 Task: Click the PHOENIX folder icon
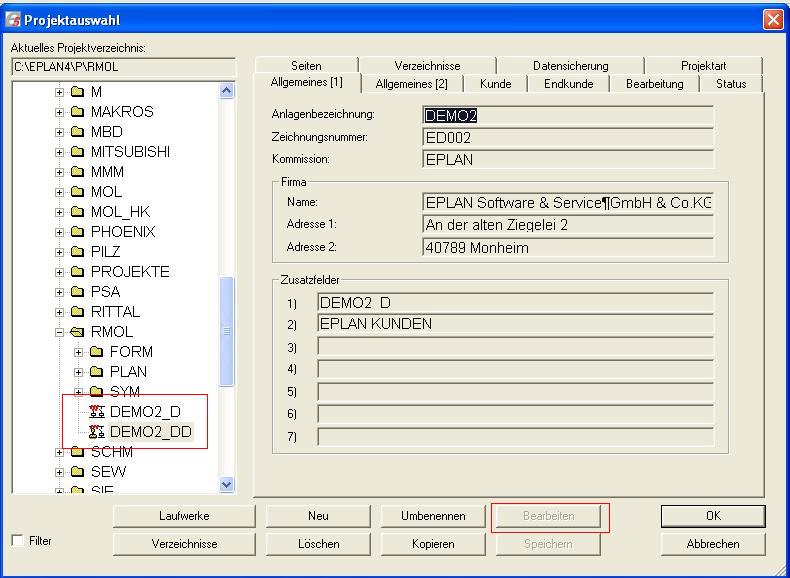77,232
